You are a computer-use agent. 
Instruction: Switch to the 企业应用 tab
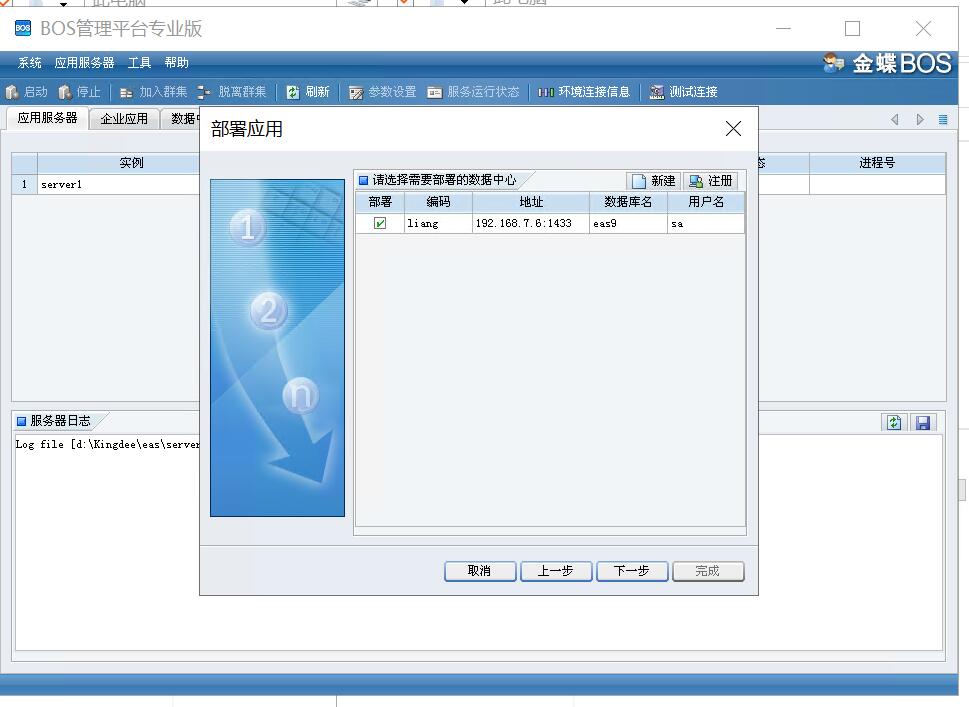coord(124,119)
